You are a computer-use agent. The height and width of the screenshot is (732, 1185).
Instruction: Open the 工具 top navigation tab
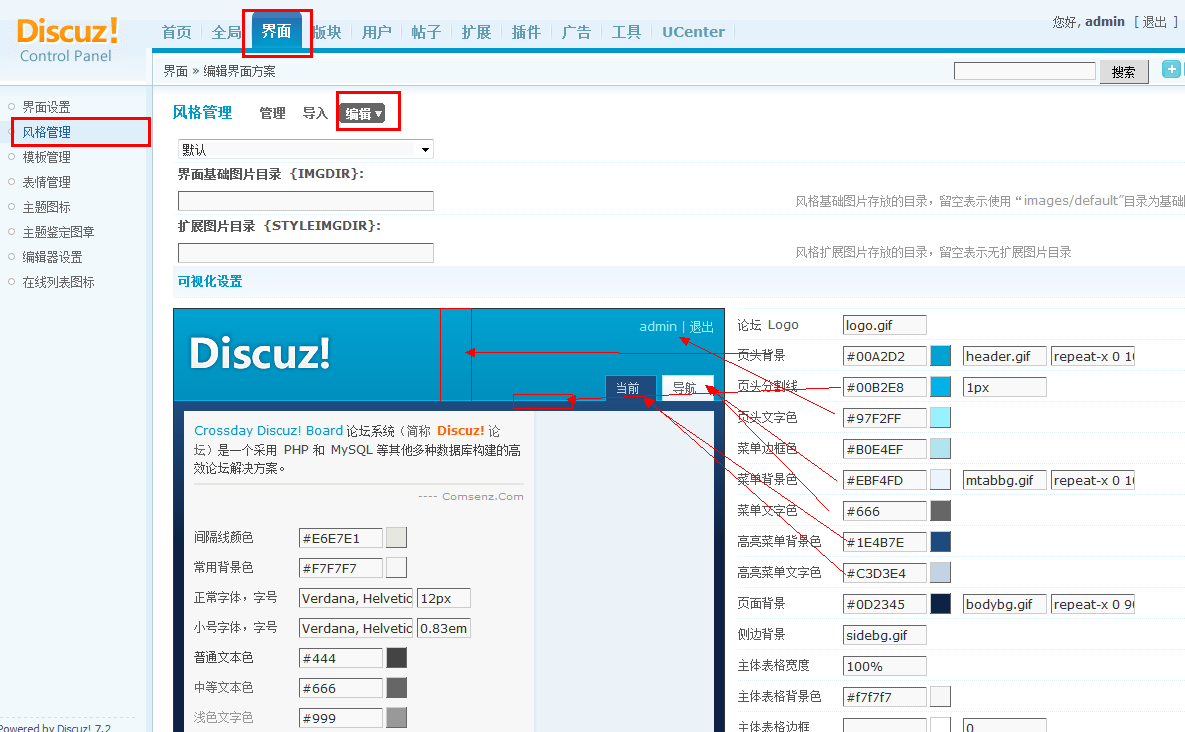coord(626,32)
